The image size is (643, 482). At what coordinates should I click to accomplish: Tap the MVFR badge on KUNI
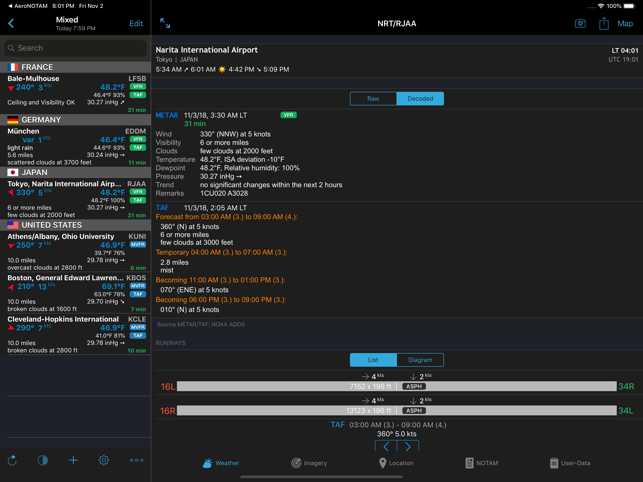click(138, 244)
